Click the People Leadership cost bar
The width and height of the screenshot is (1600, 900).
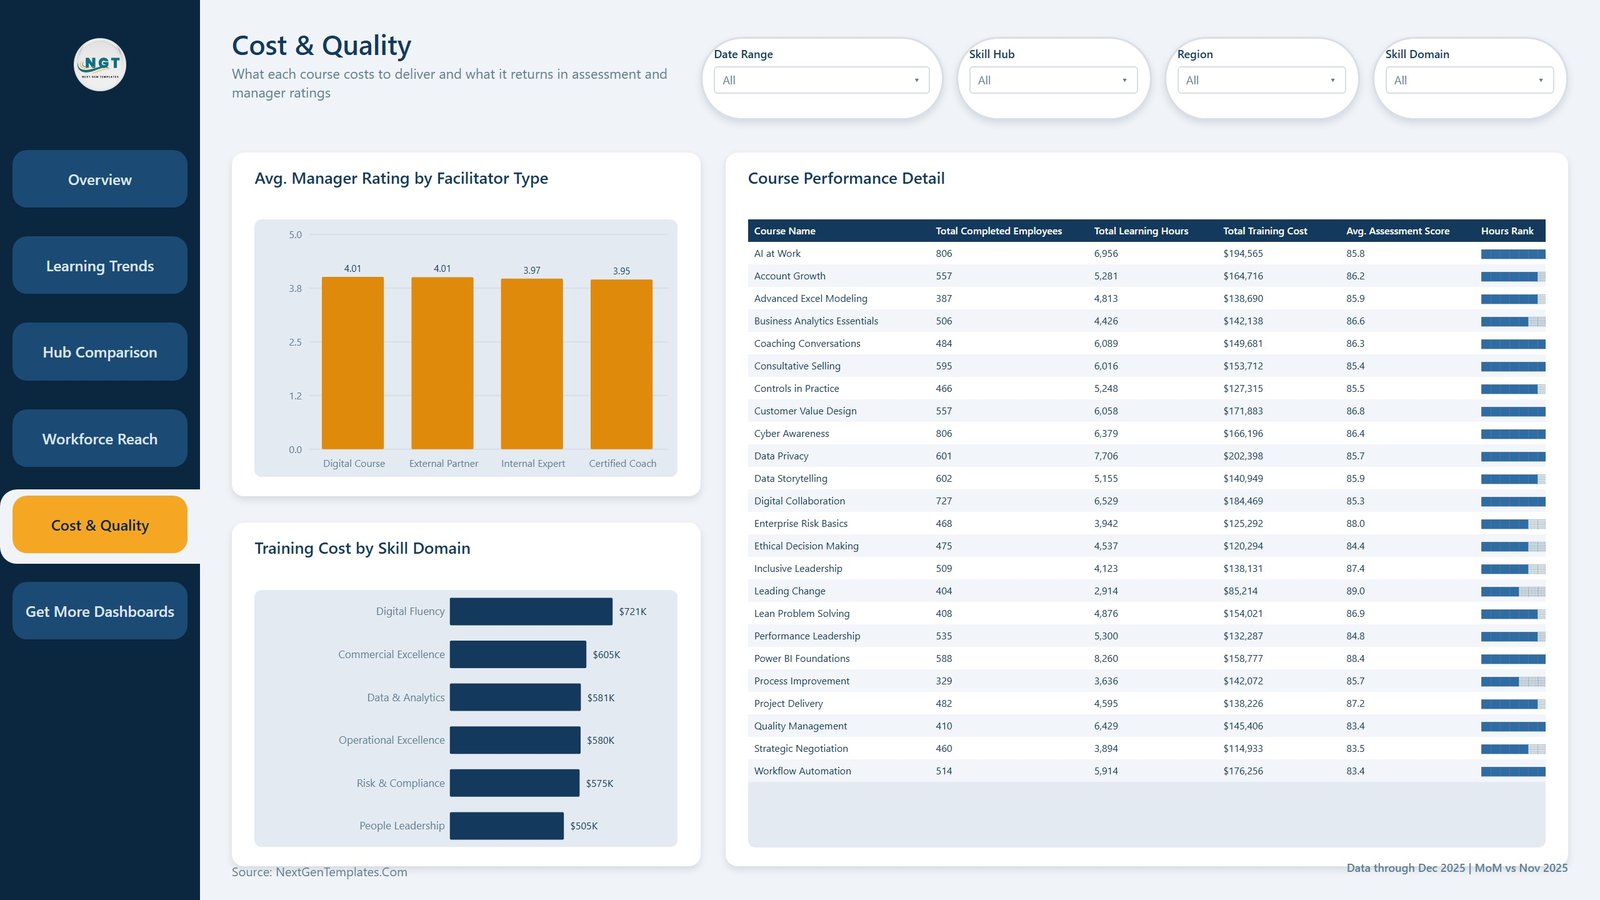point(507,826)
